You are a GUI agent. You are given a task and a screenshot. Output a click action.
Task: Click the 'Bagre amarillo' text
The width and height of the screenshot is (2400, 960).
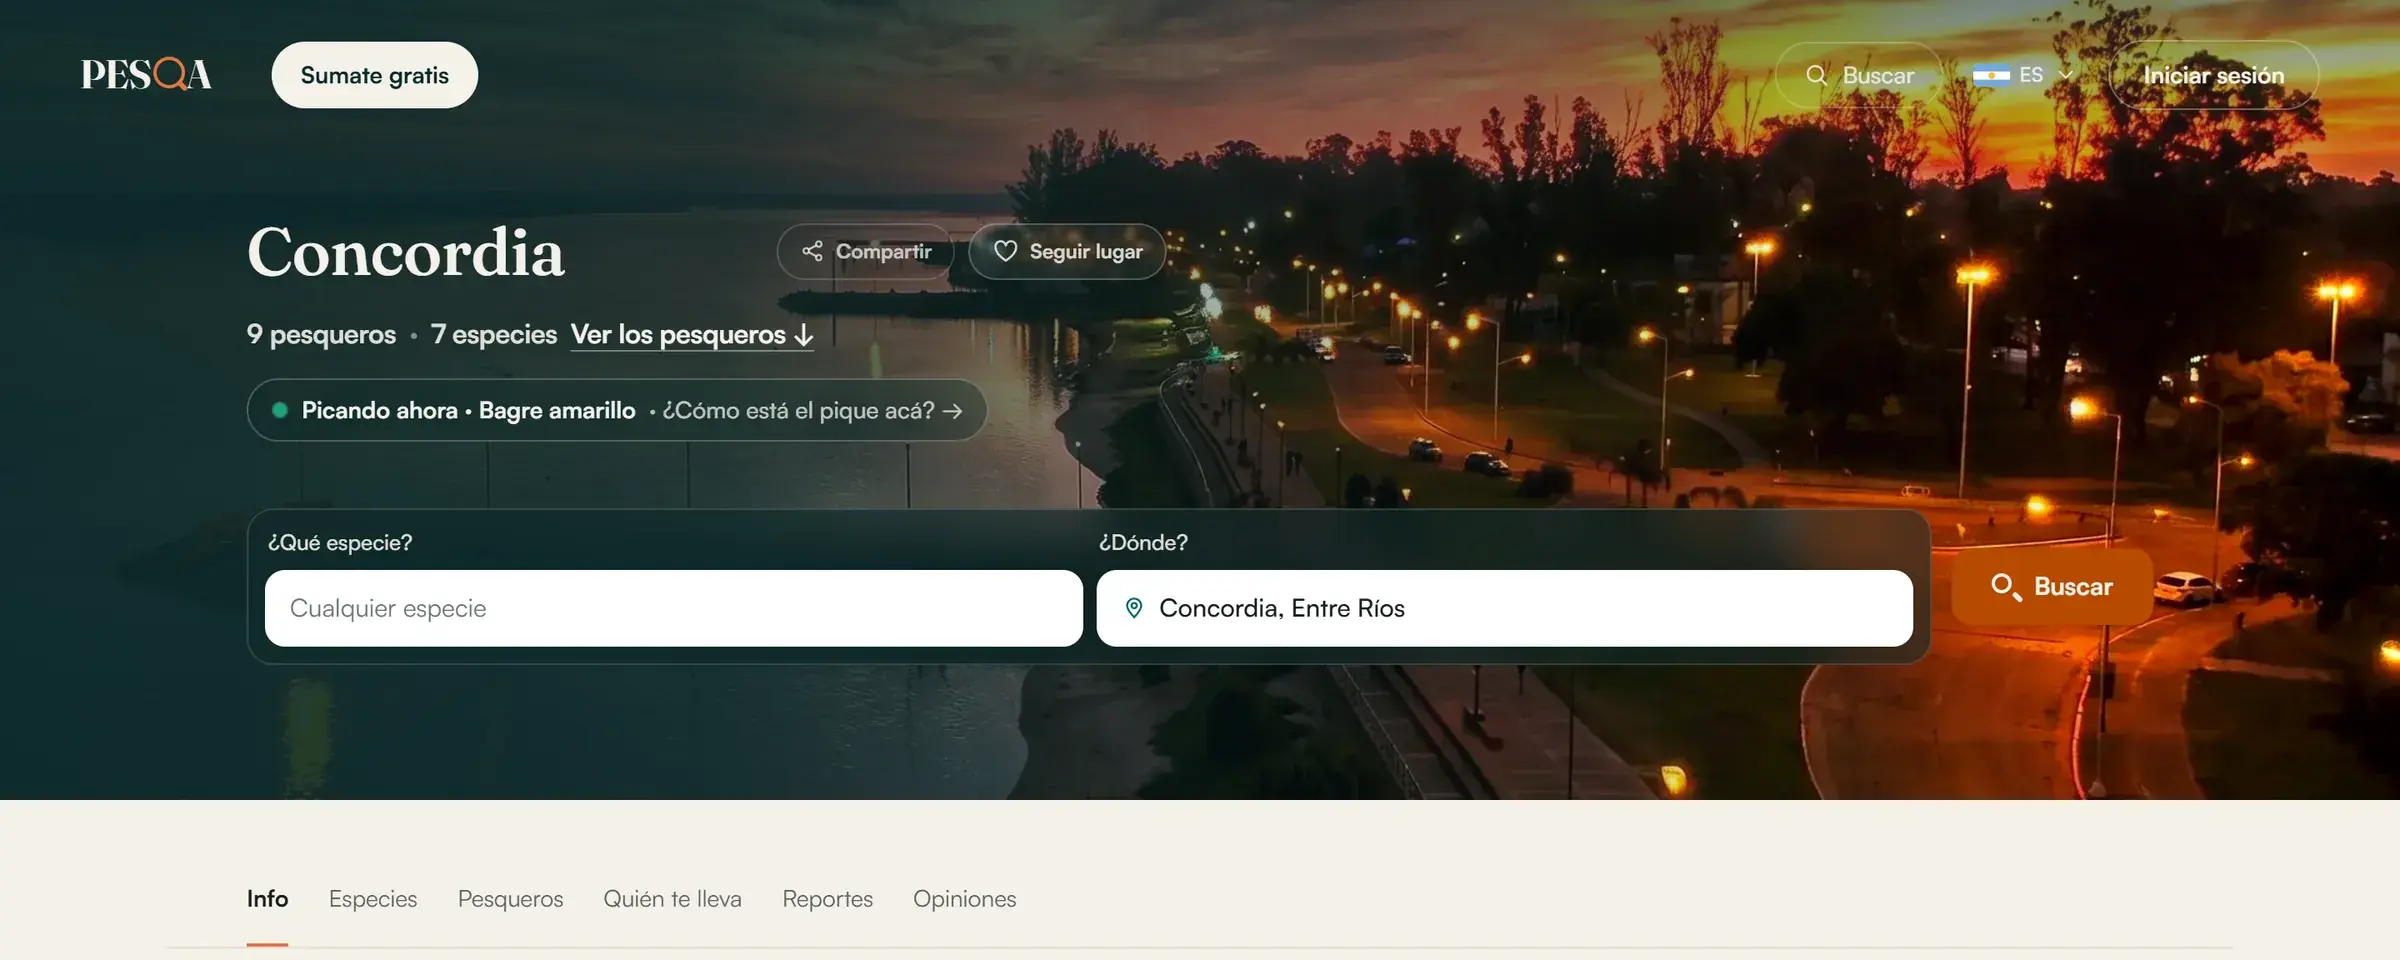557,411
